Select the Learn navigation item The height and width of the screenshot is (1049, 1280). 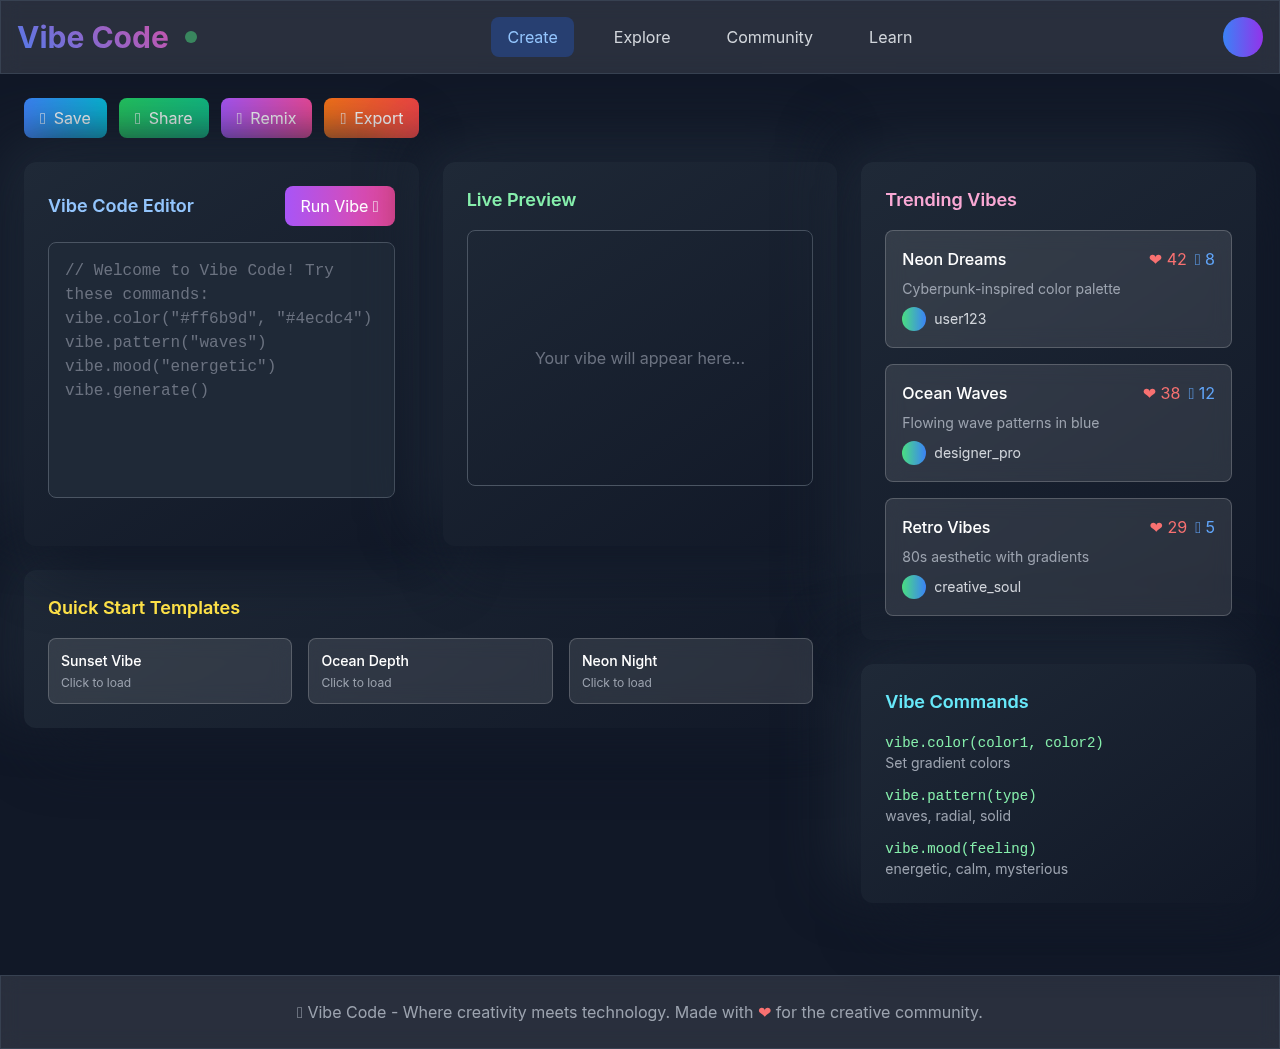coord(890,37)
